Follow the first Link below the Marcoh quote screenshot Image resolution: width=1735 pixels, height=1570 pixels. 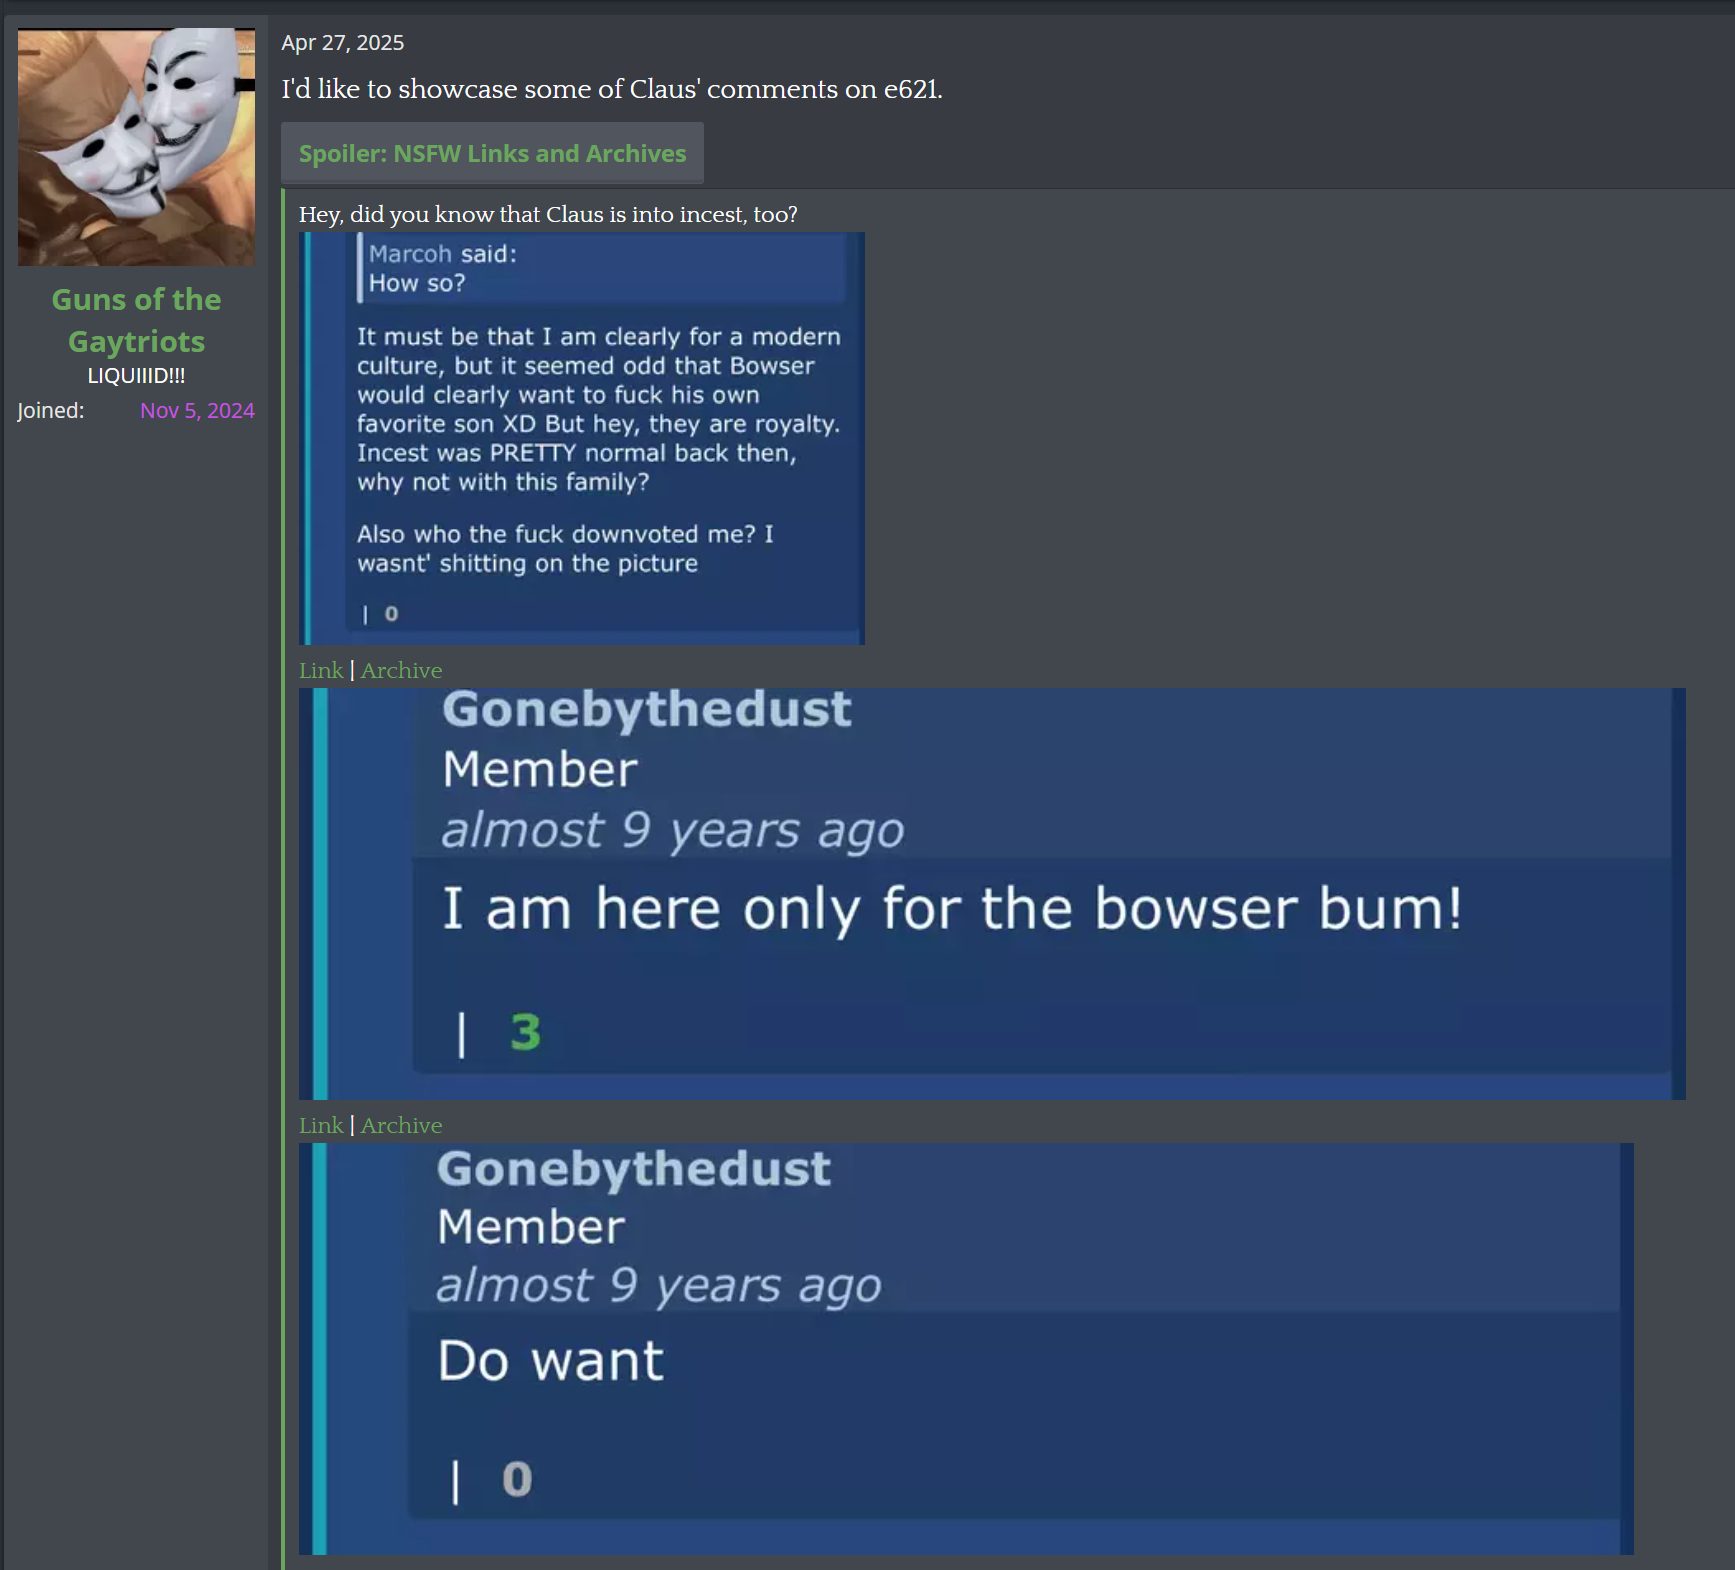point(321,670)
